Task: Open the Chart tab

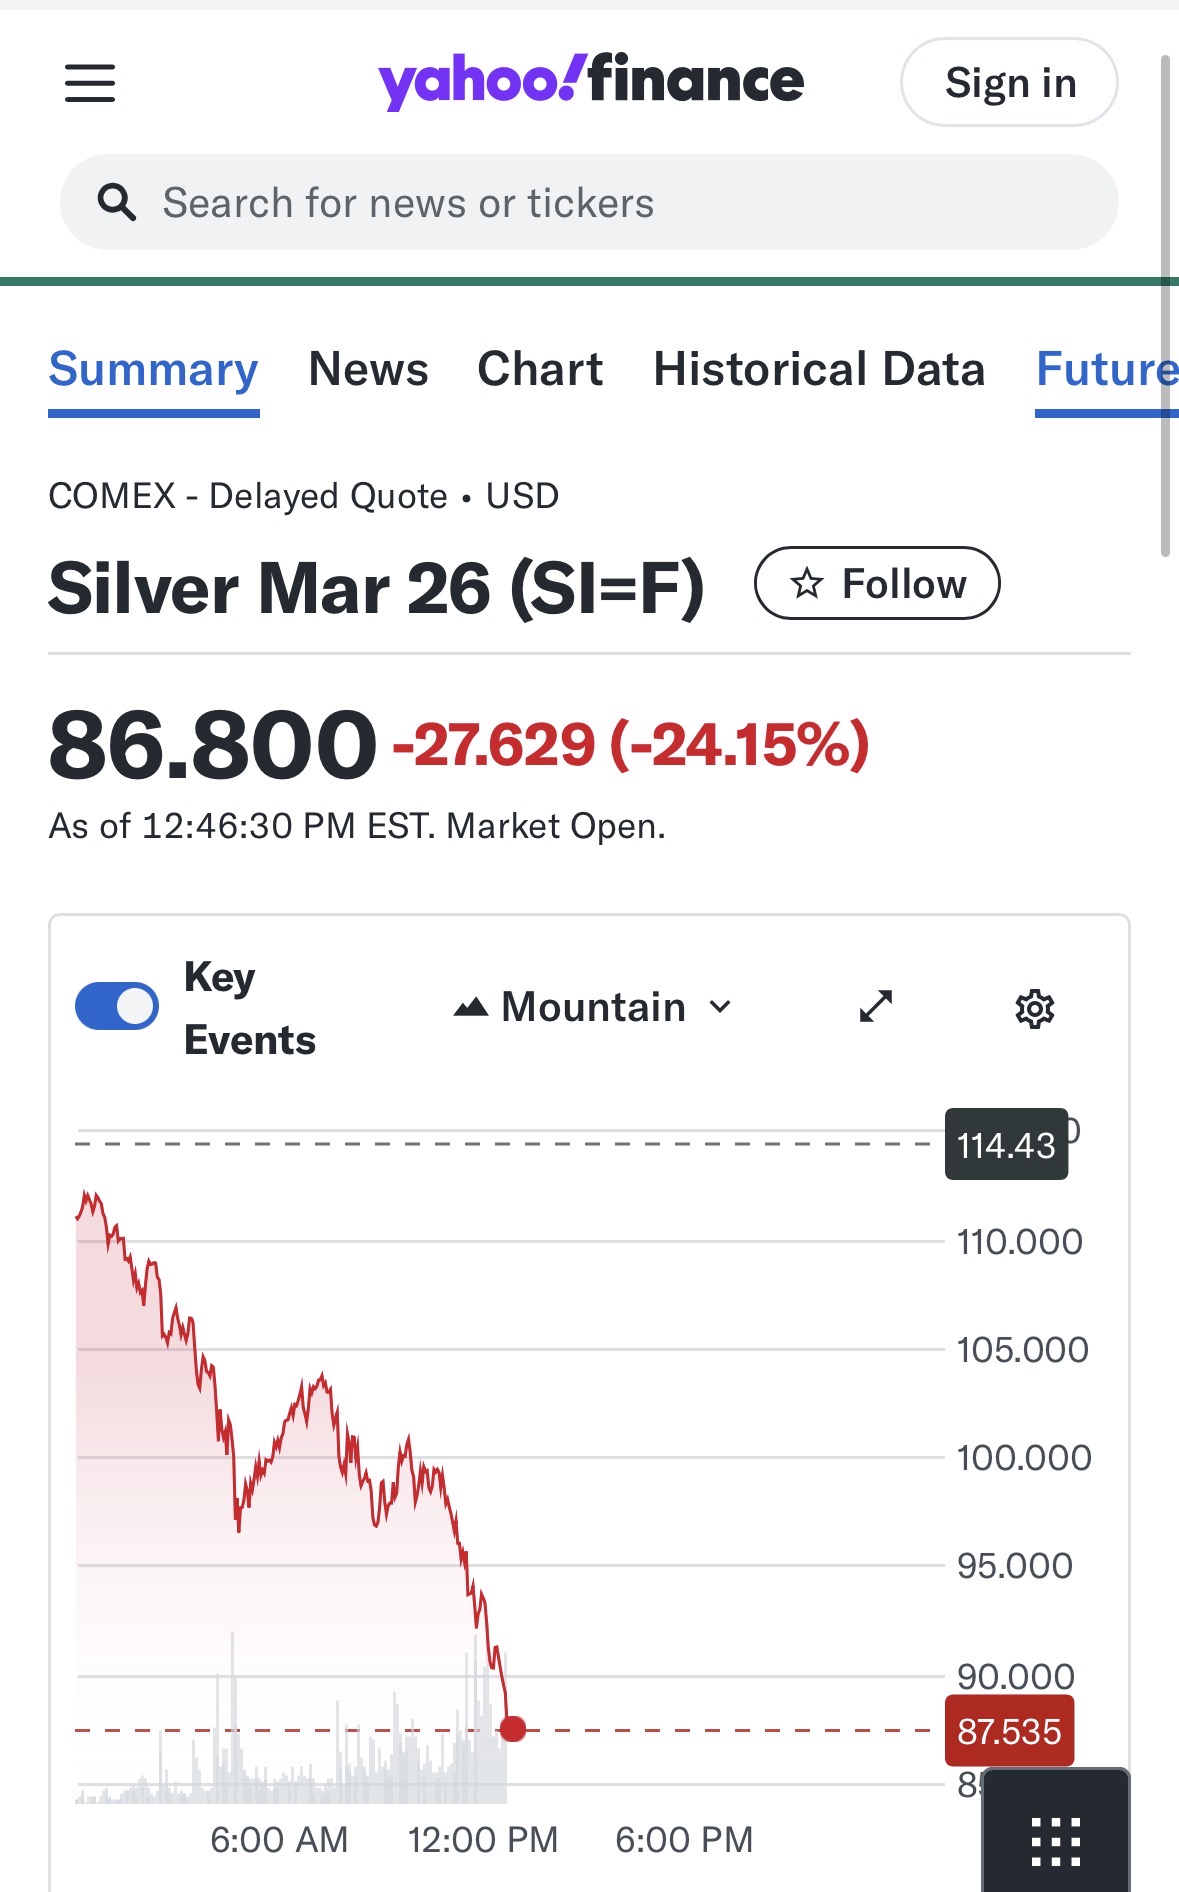Action: [x=540, y=369]
